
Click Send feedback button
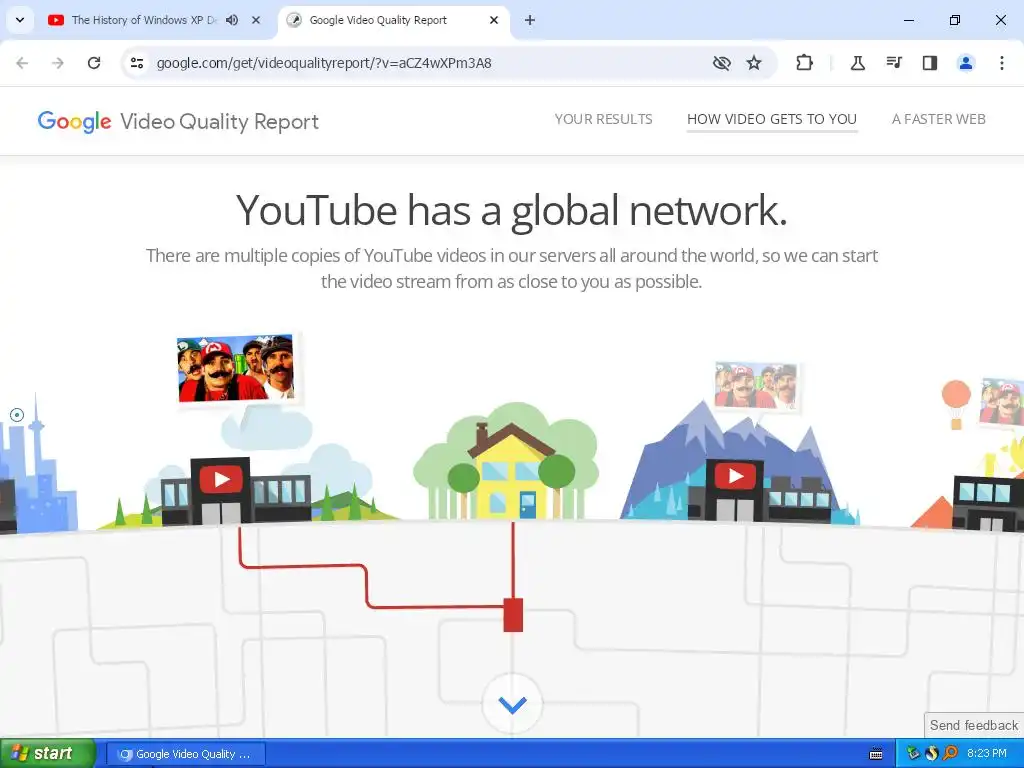[x=974, y=725]
